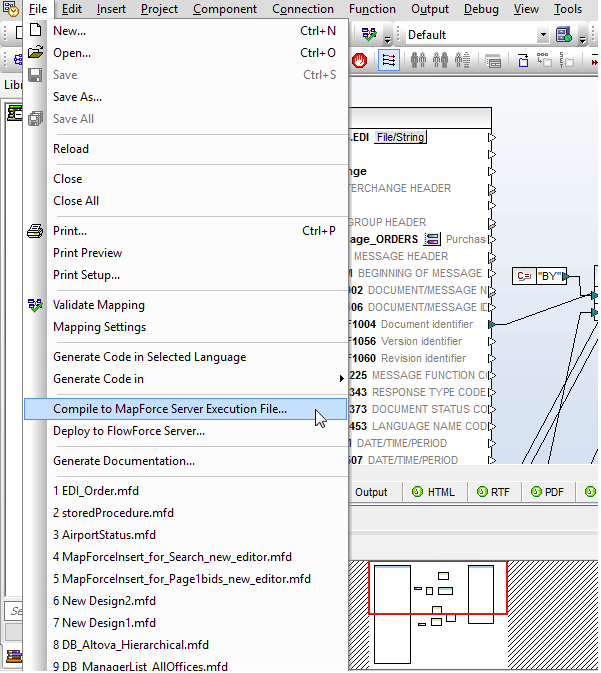Open the Debug menu

coord(481,9)
